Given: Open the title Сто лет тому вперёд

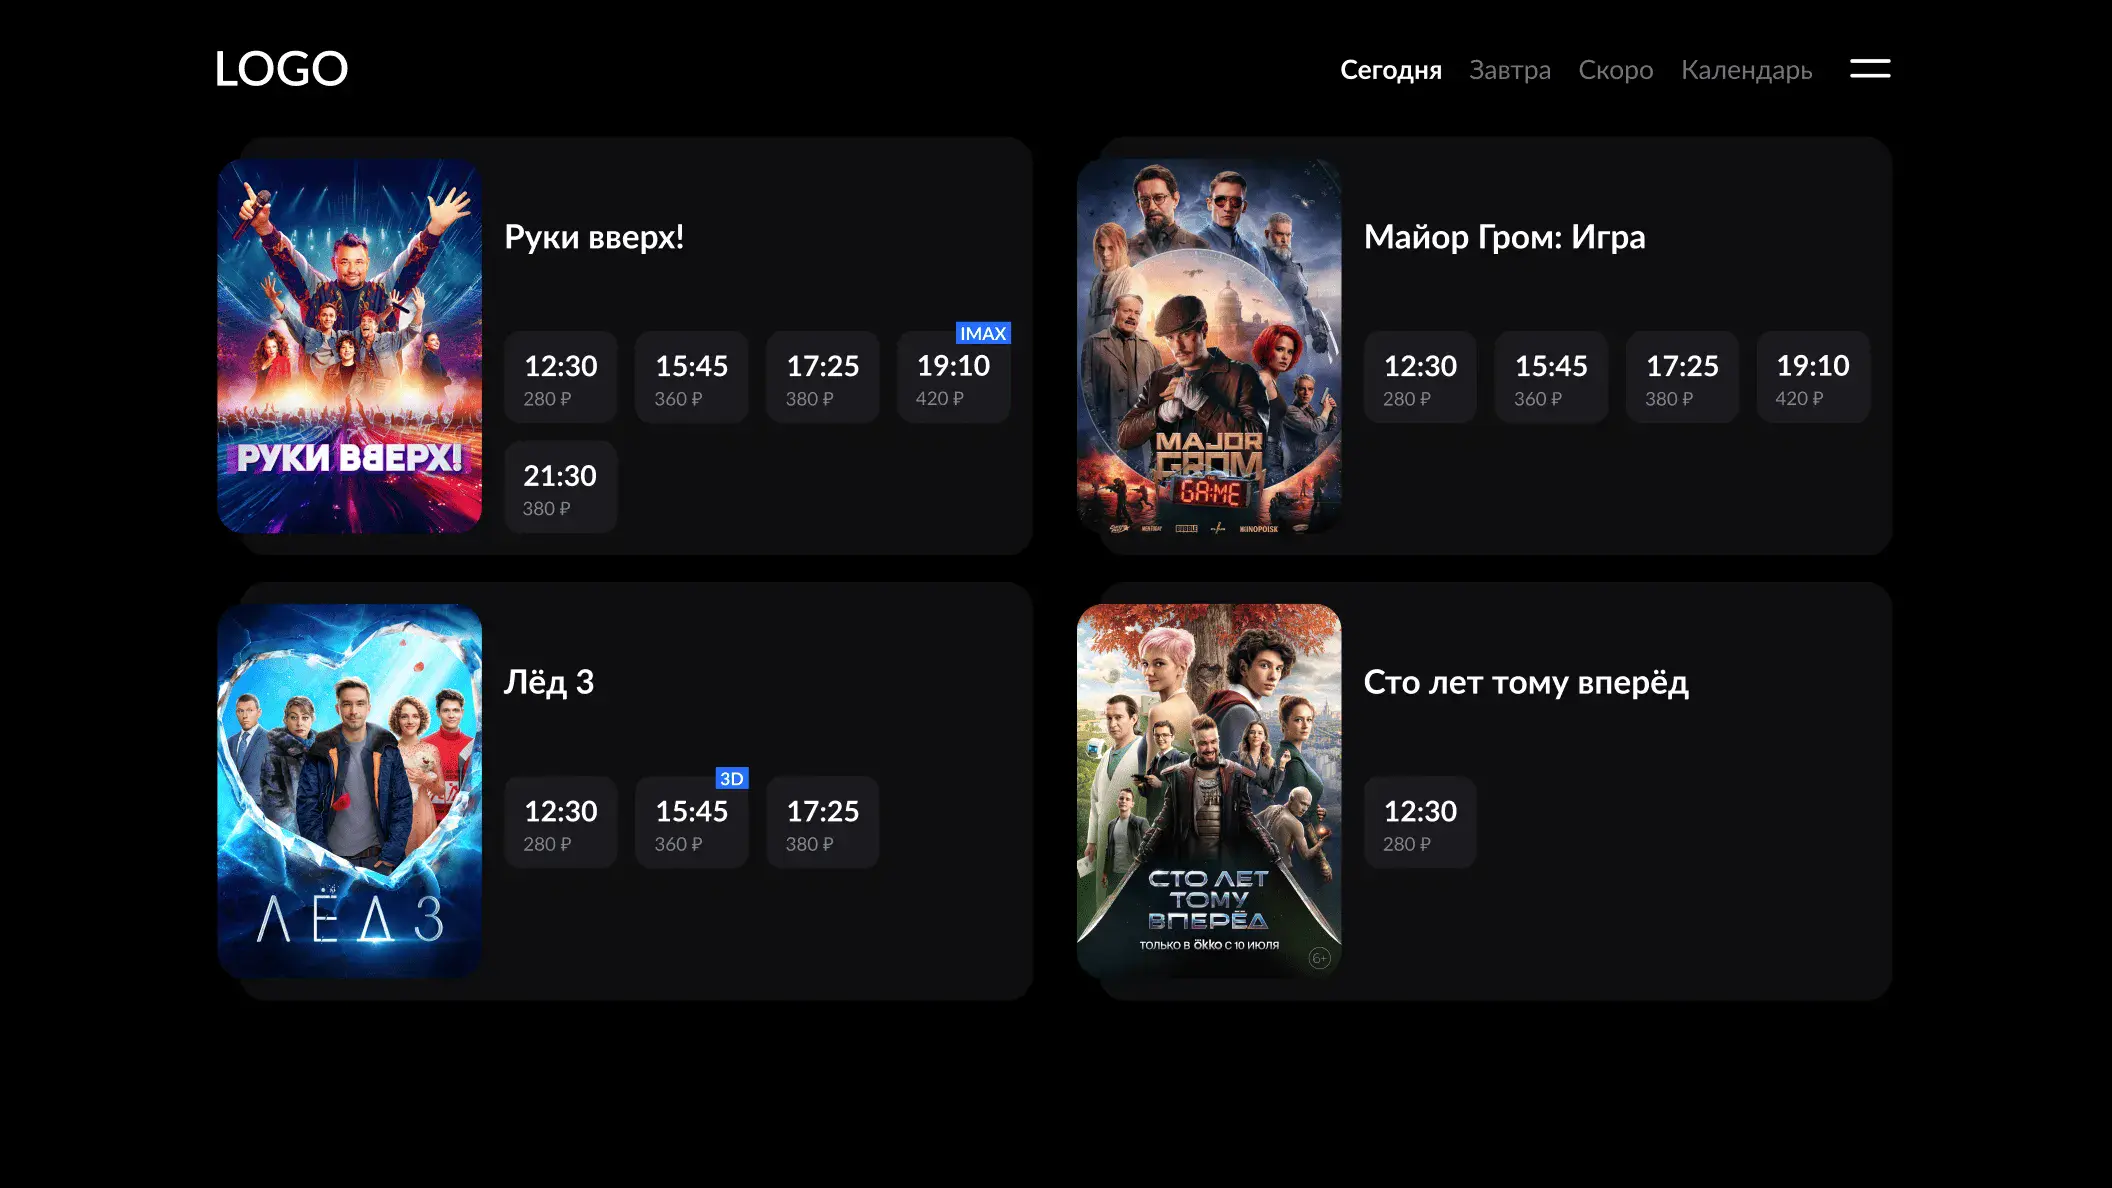Looking at the screenshot, I should (1526, 682).
